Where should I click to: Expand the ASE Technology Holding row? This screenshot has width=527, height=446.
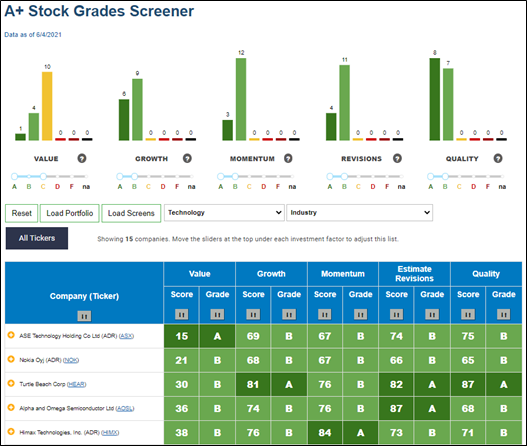pos(11,335)
